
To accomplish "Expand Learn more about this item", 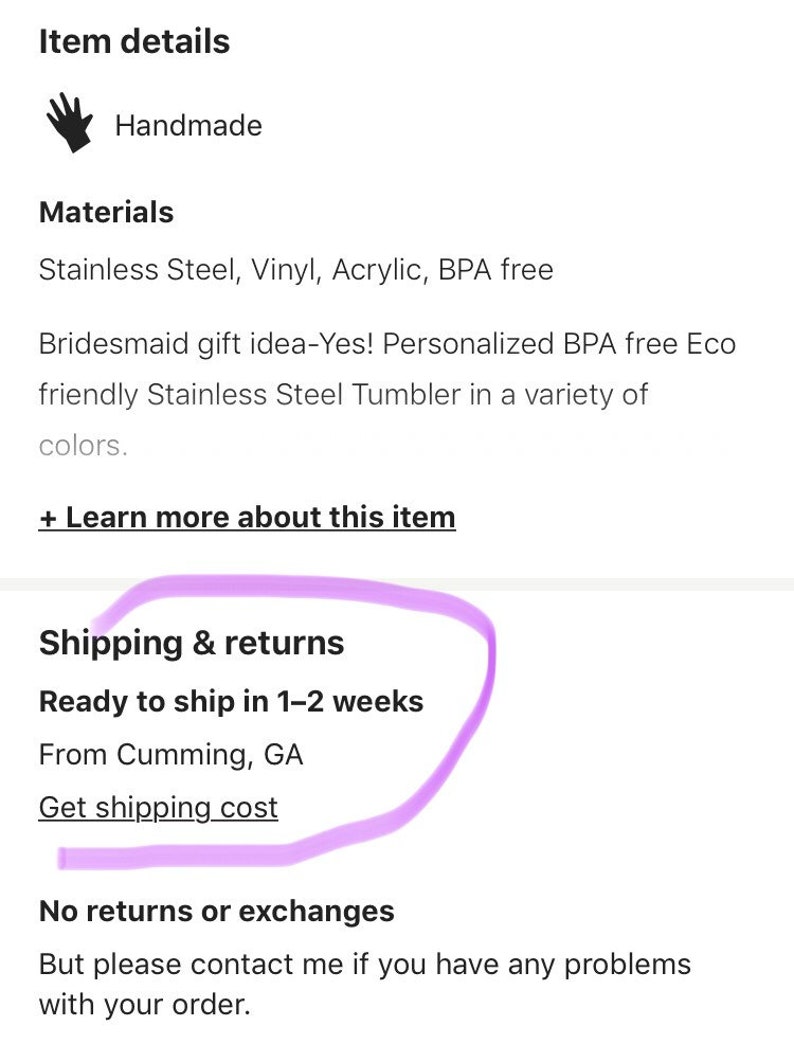I will (247, 517).
